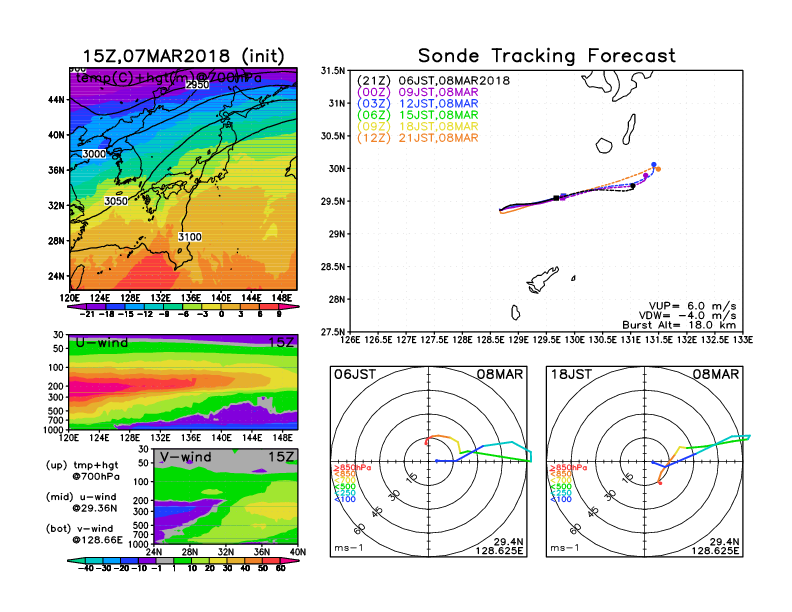
Task: Click the 15Z,07MAR2018 (init) heading
Action: point(184,56)
